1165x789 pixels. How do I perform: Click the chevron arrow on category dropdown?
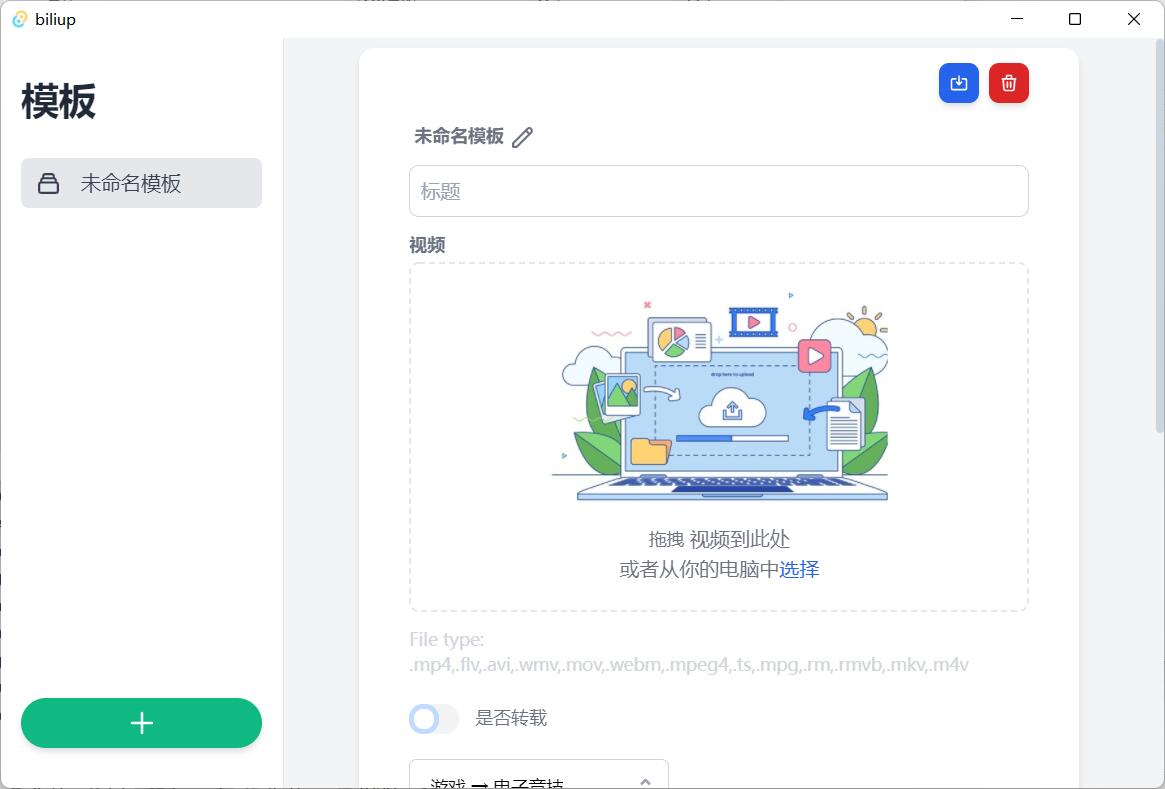tap(645, 780)
